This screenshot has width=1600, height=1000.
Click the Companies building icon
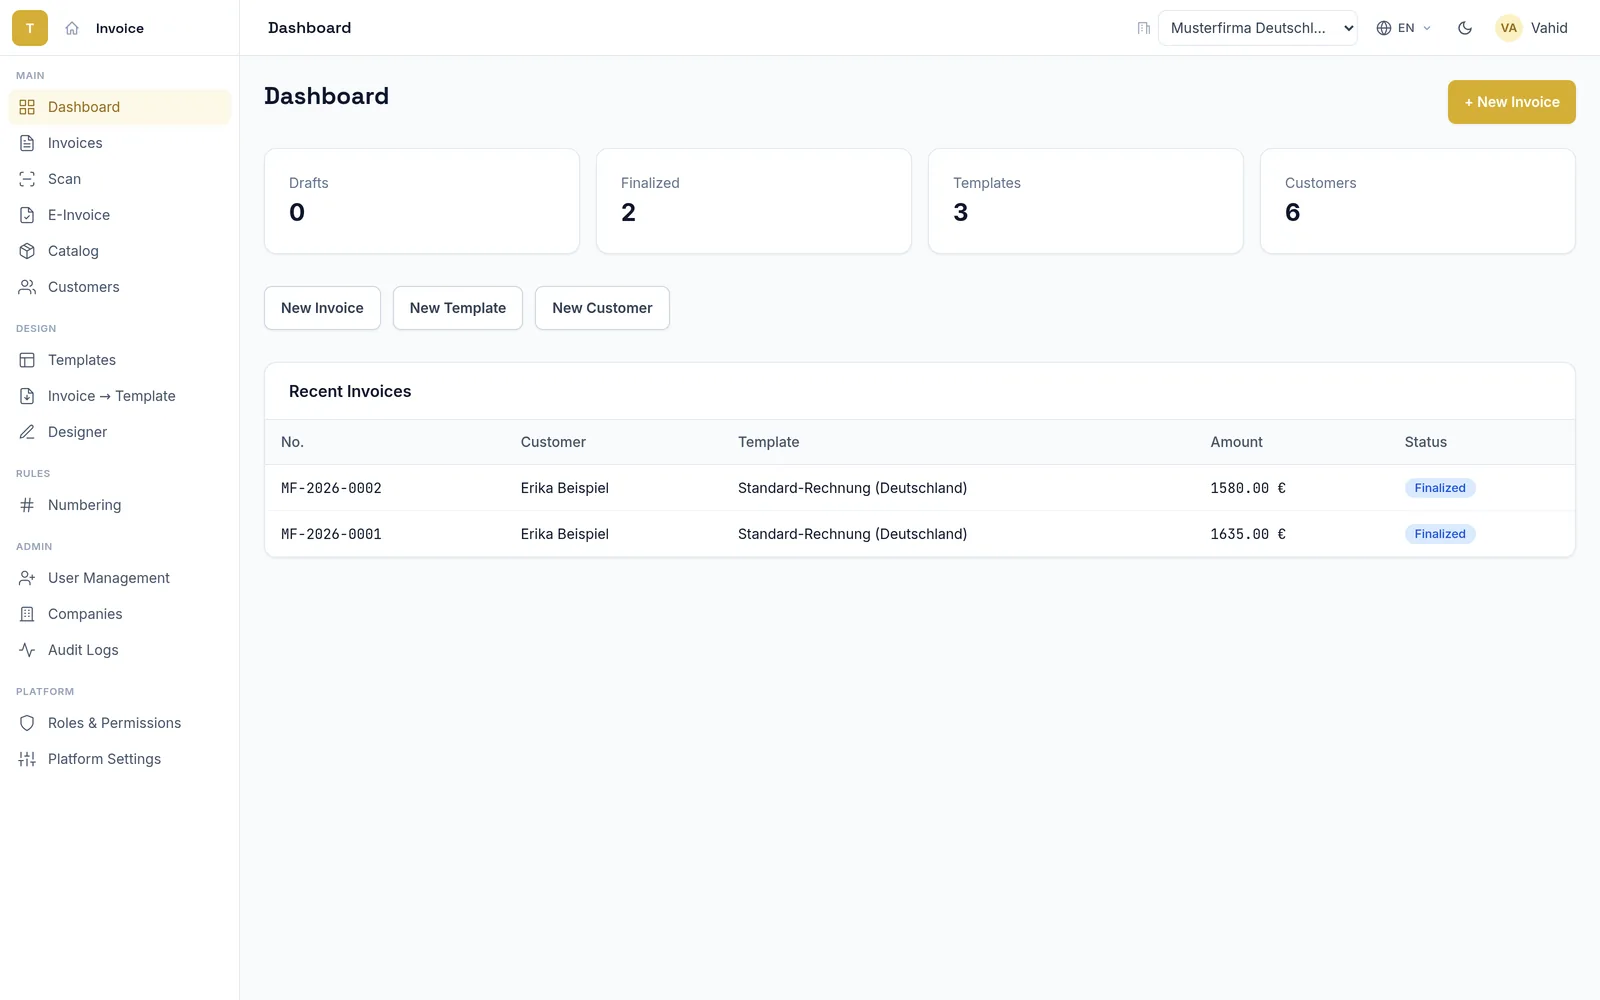click(27, 614)
